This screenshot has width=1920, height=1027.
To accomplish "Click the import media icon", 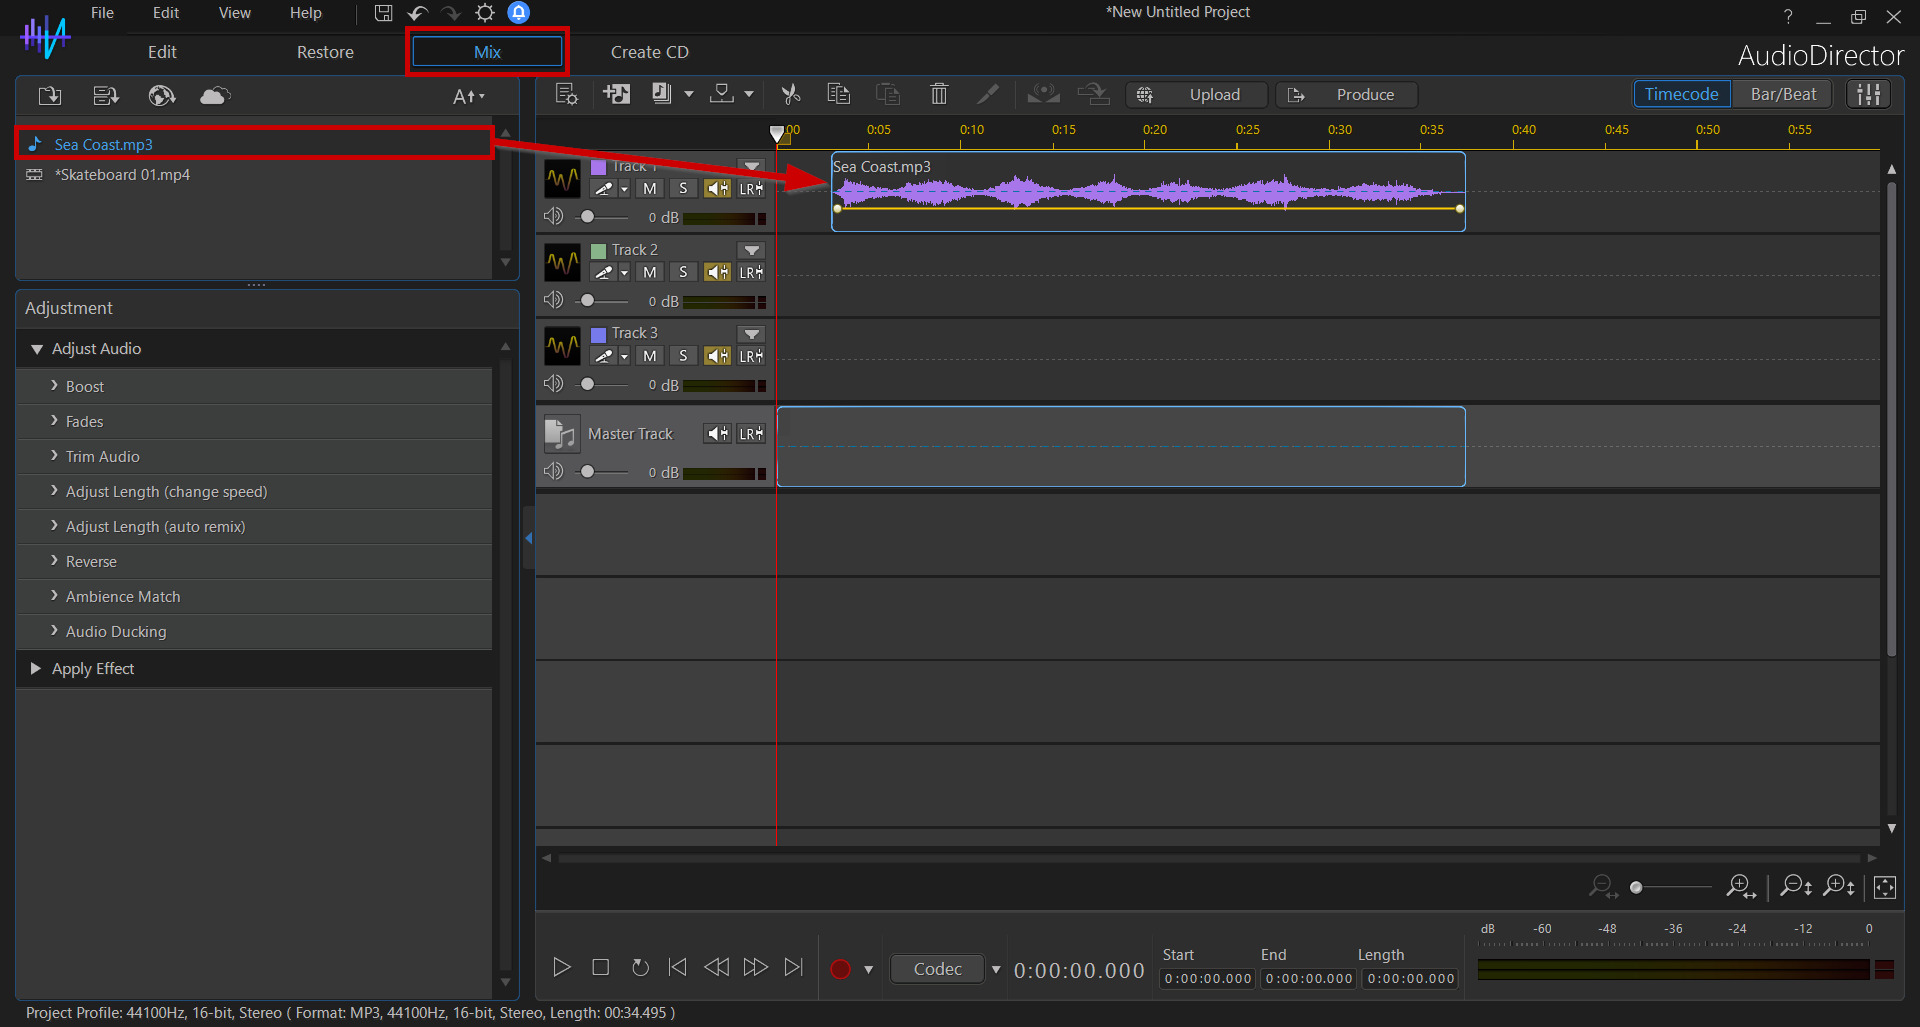I will tap(49, 96).
